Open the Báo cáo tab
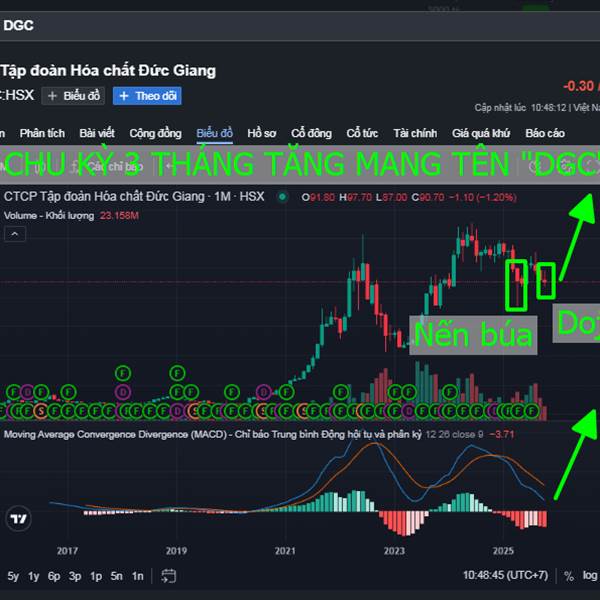 (545, 133)
